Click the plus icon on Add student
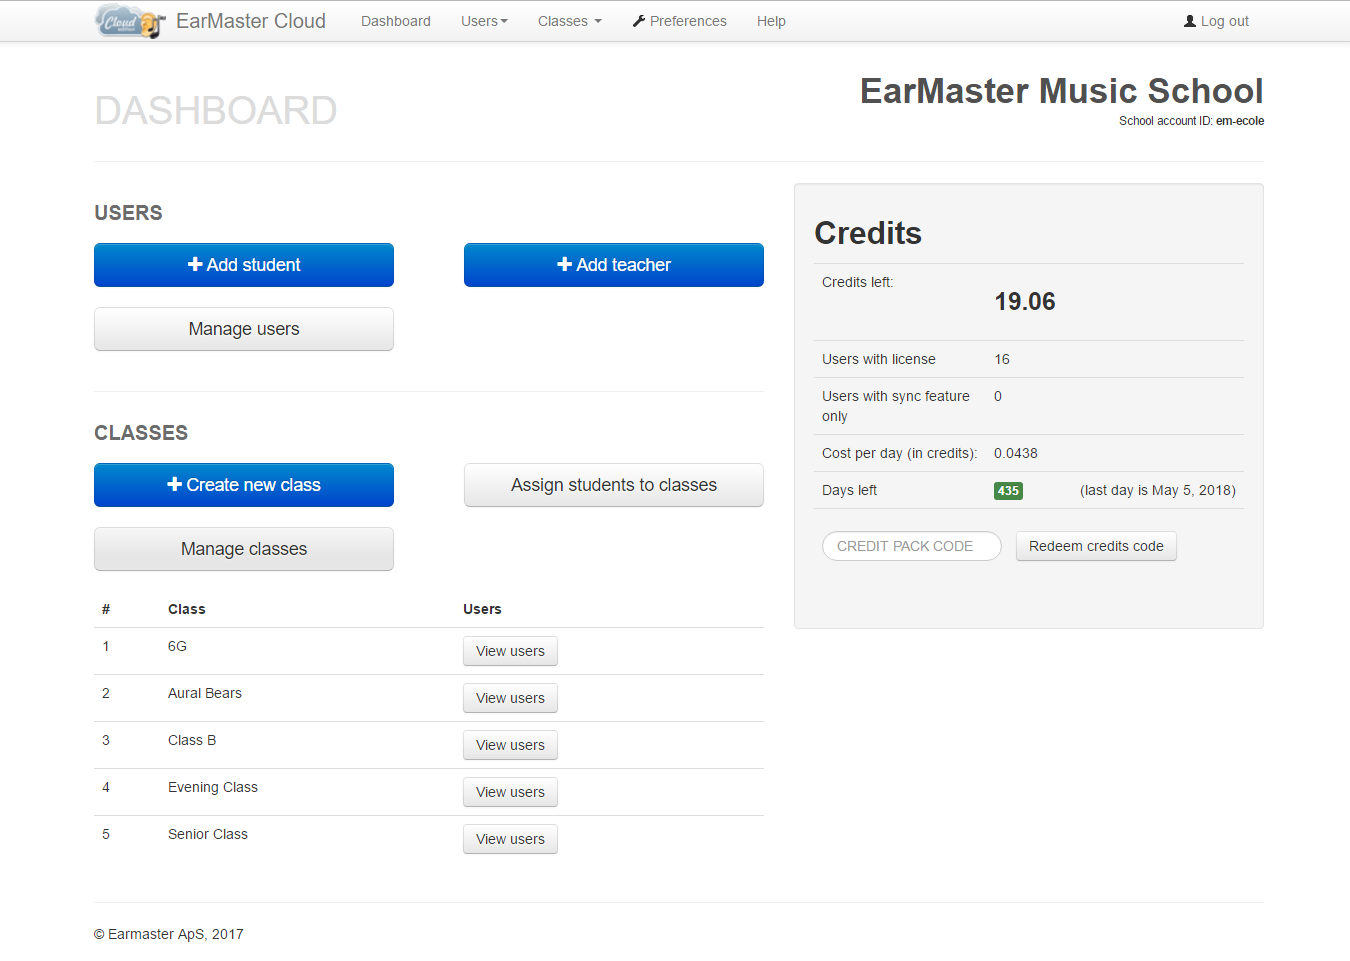Screen dimensions: 1350x961 [x=195, y=264]
